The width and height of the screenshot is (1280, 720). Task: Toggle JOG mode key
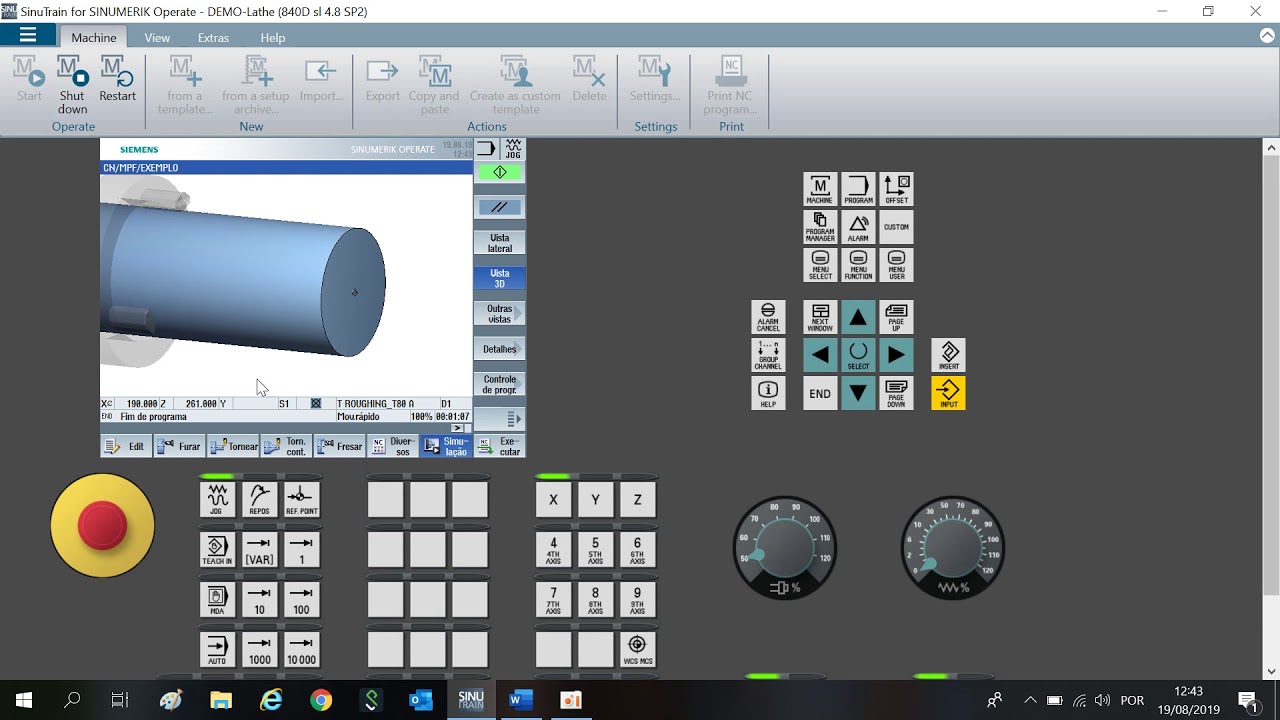(217, 499)
